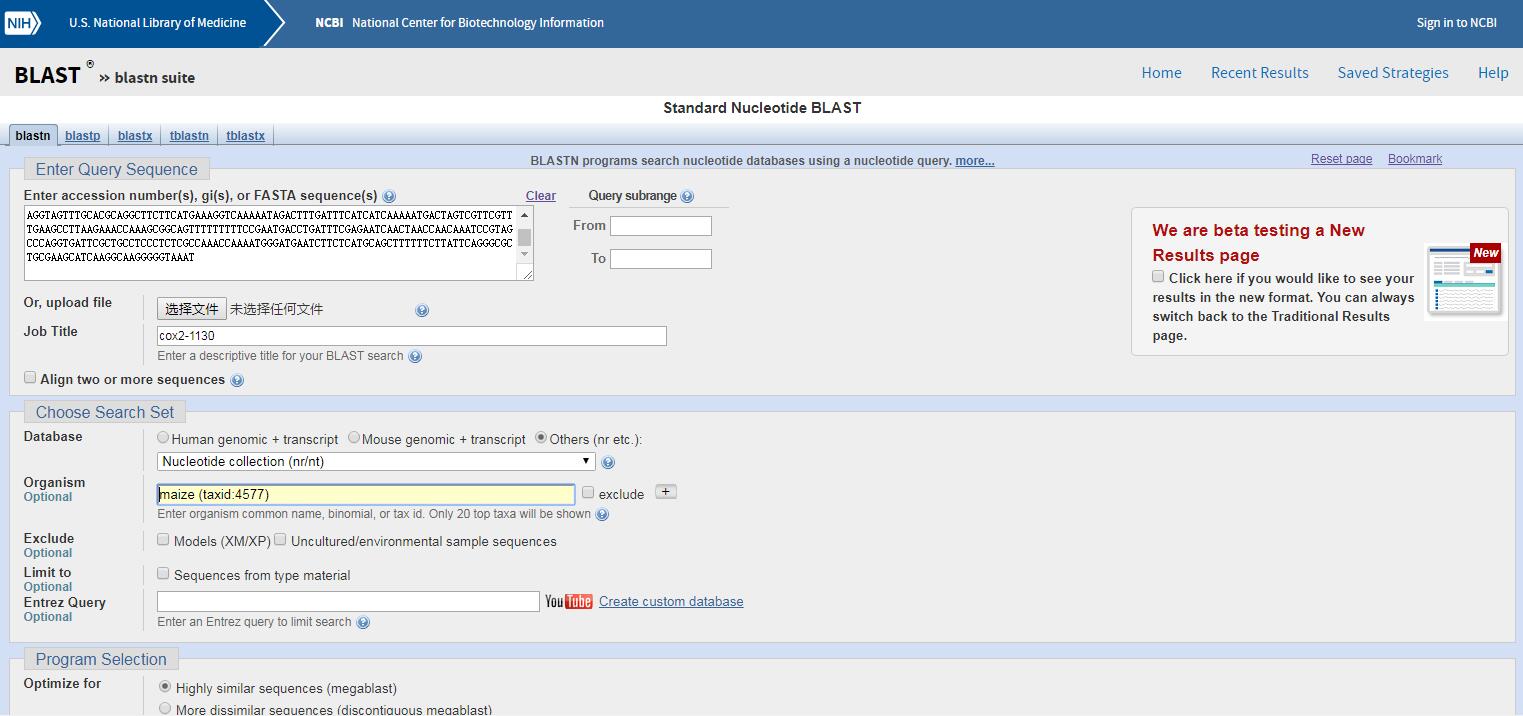The image size is (1523, 716).
Task: Click the Job Title field
Action: point(412,336)
